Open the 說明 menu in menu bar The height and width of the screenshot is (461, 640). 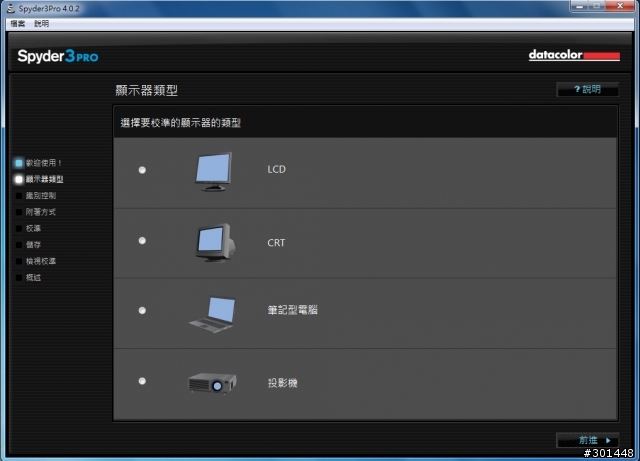[x=41, y=24]
